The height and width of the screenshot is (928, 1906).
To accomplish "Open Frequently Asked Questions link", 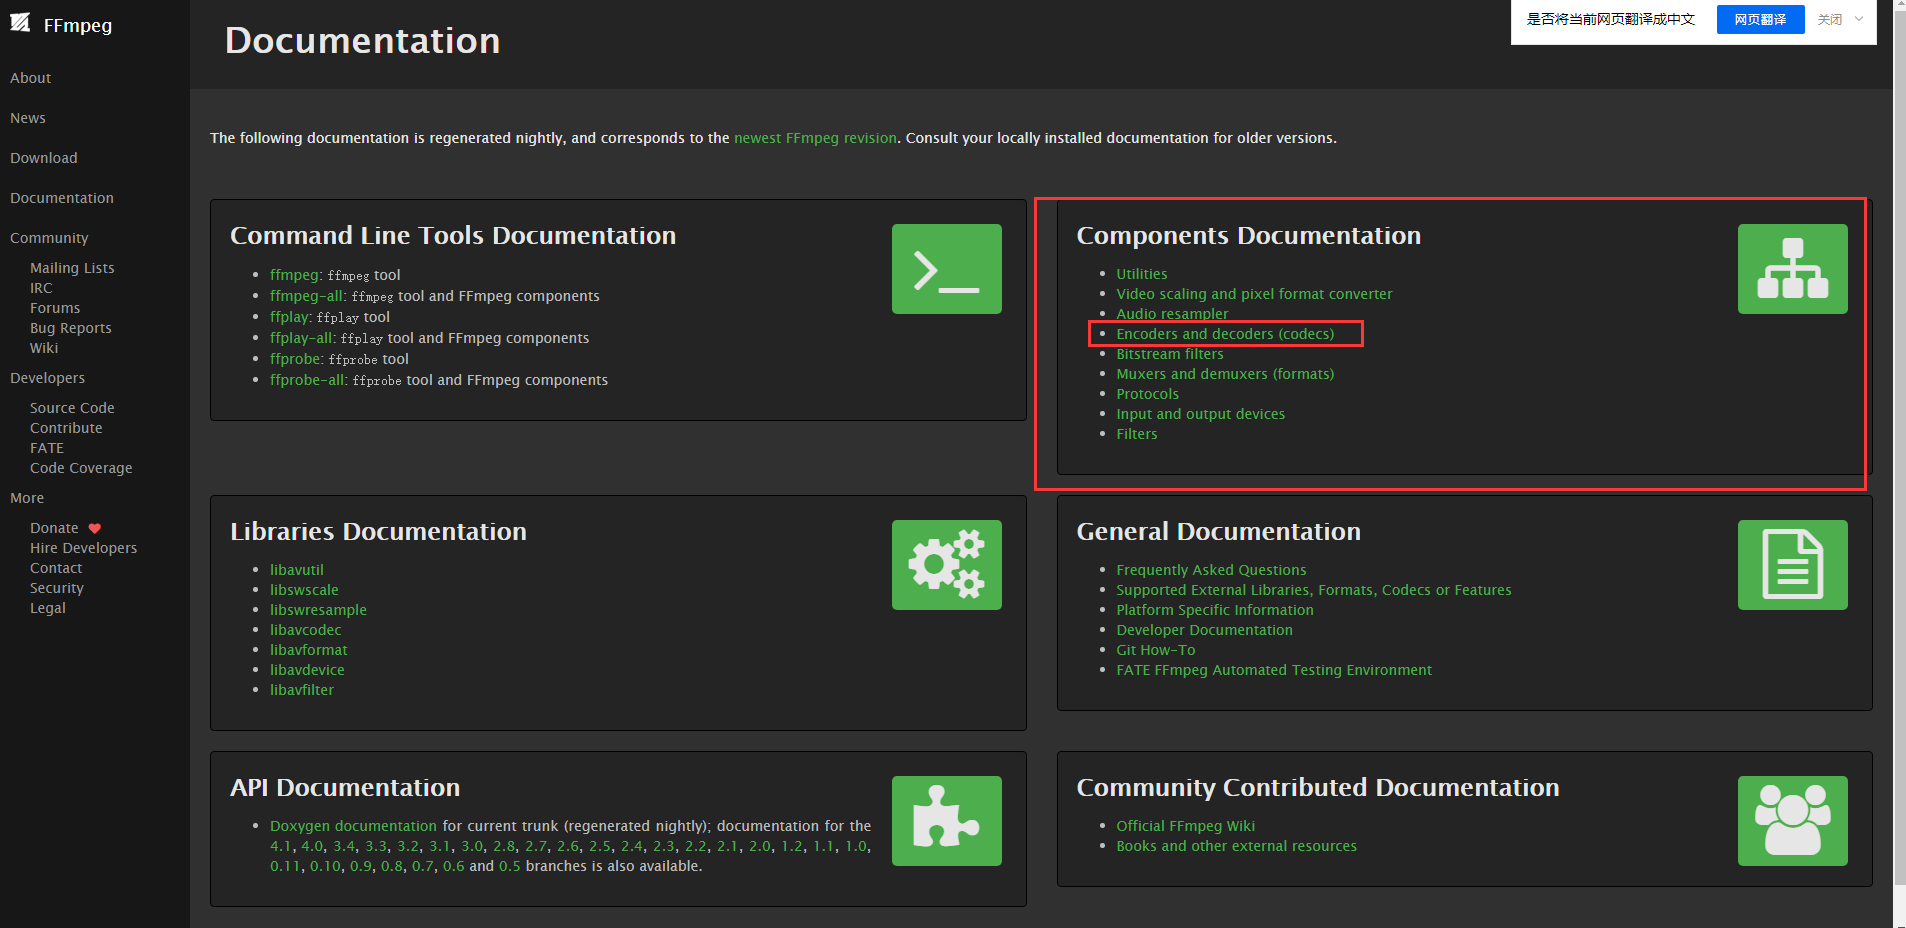I will (x=1211, y=570).
